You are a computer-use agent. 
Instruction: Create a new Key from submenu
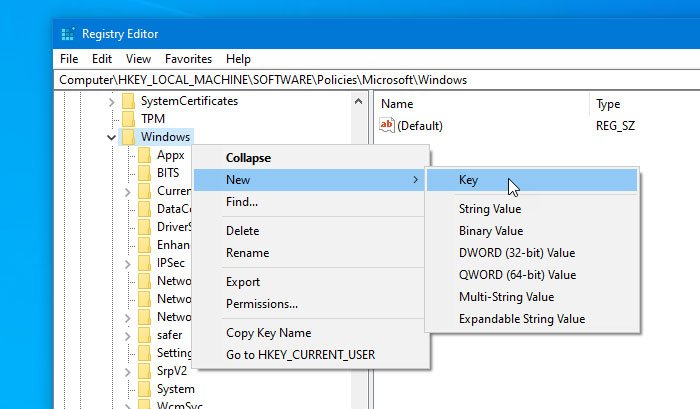tap(532, 180)
